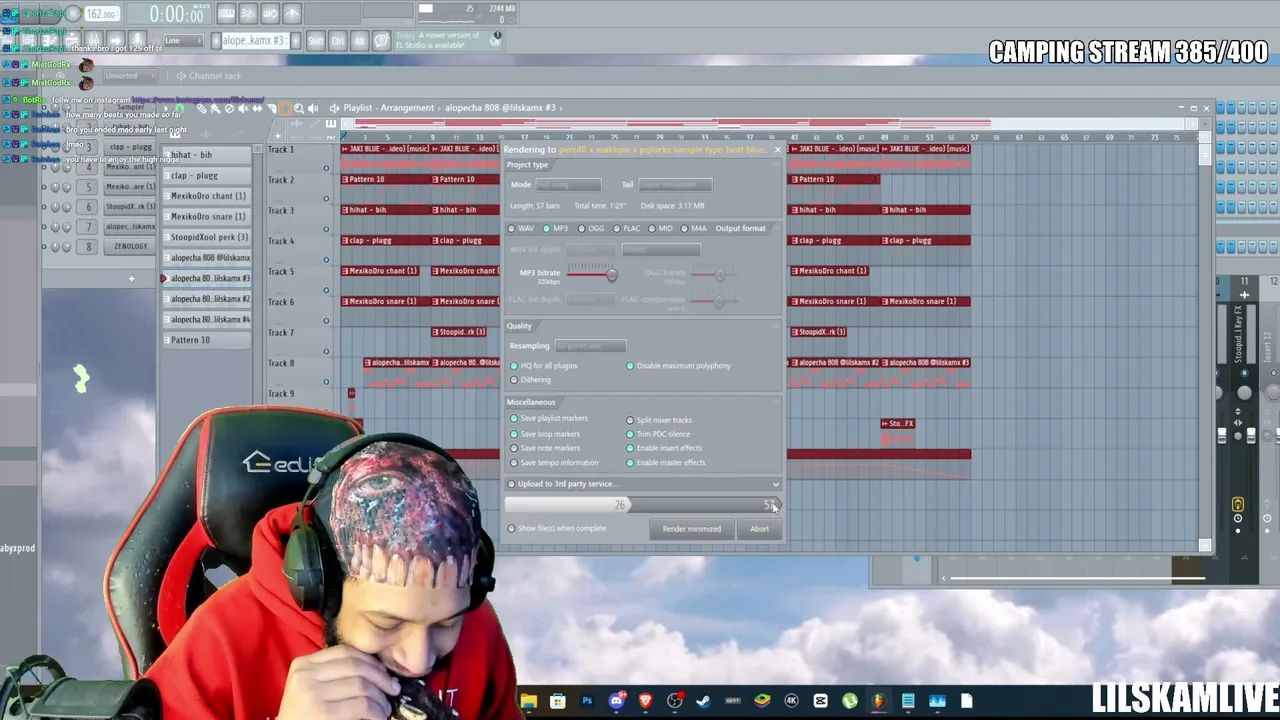Enable Dithering option

(531, 380)
